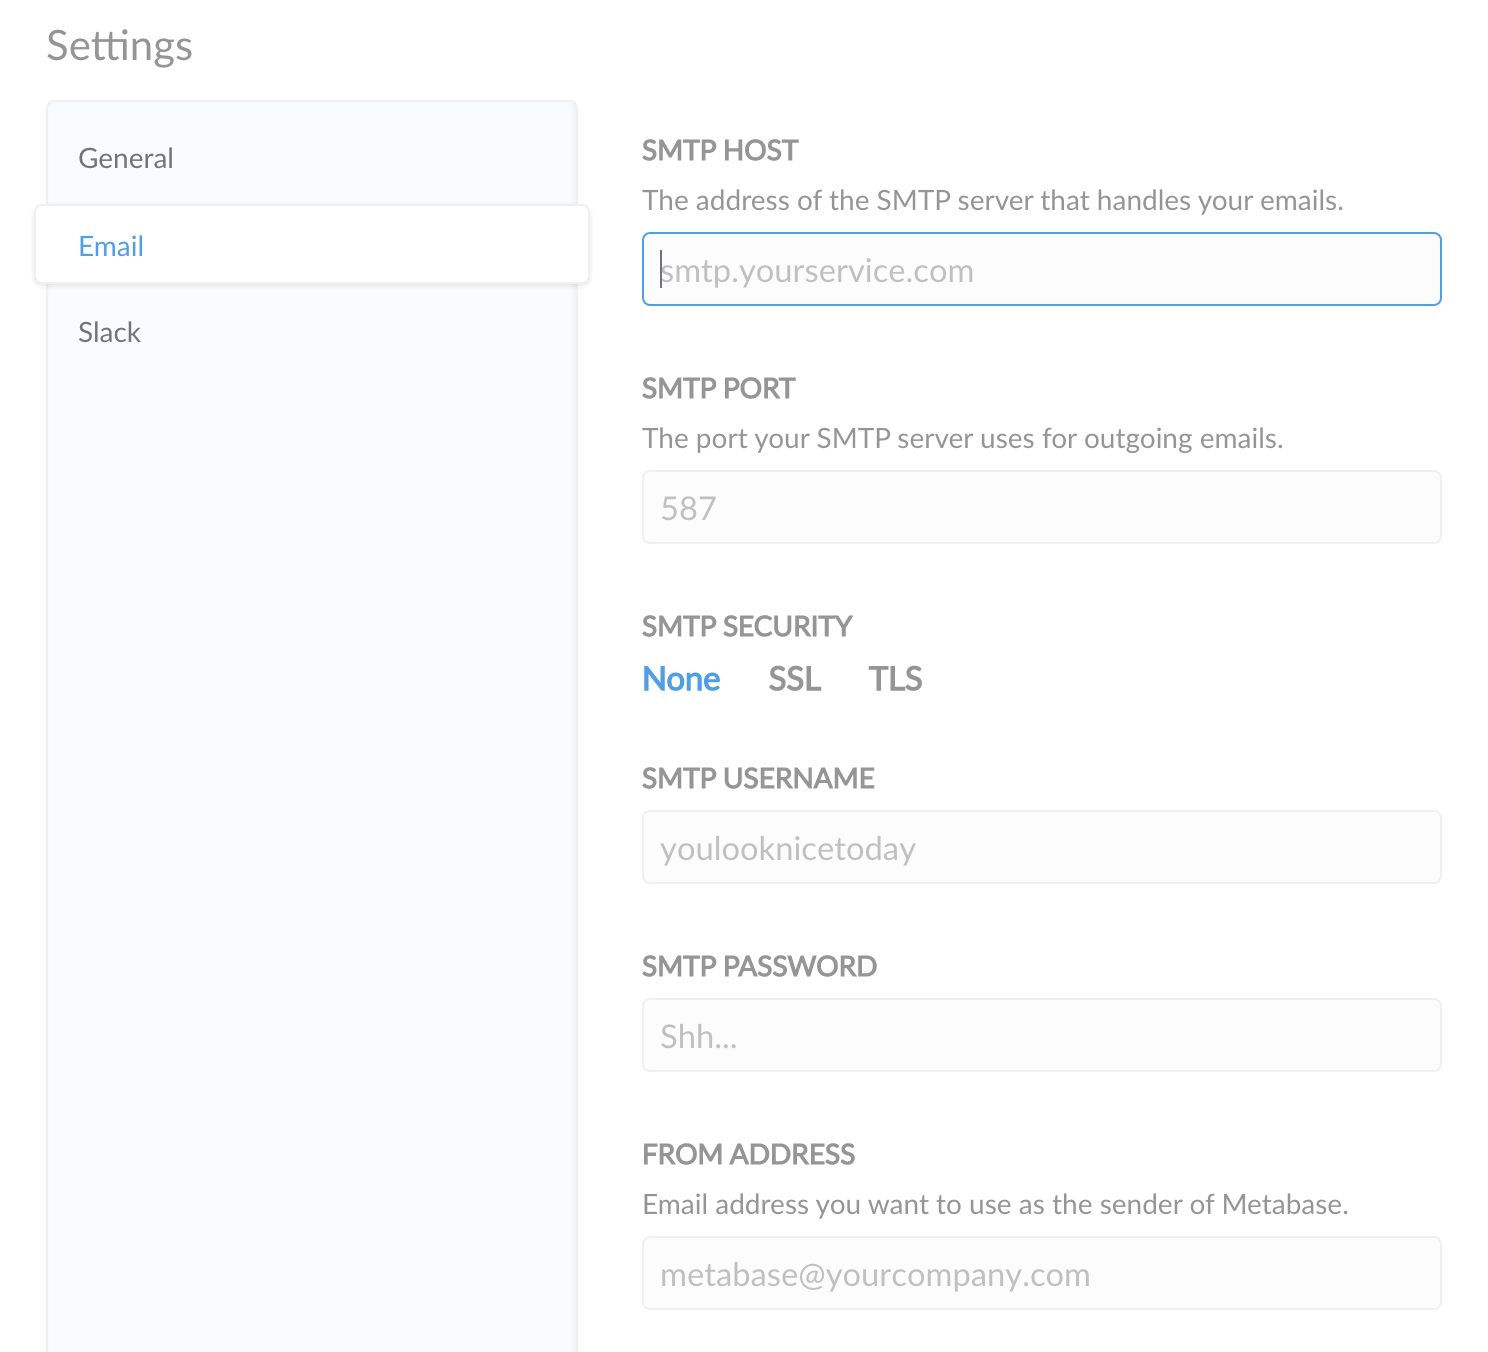Click into the SMTP Port field

coord(1041,508)
